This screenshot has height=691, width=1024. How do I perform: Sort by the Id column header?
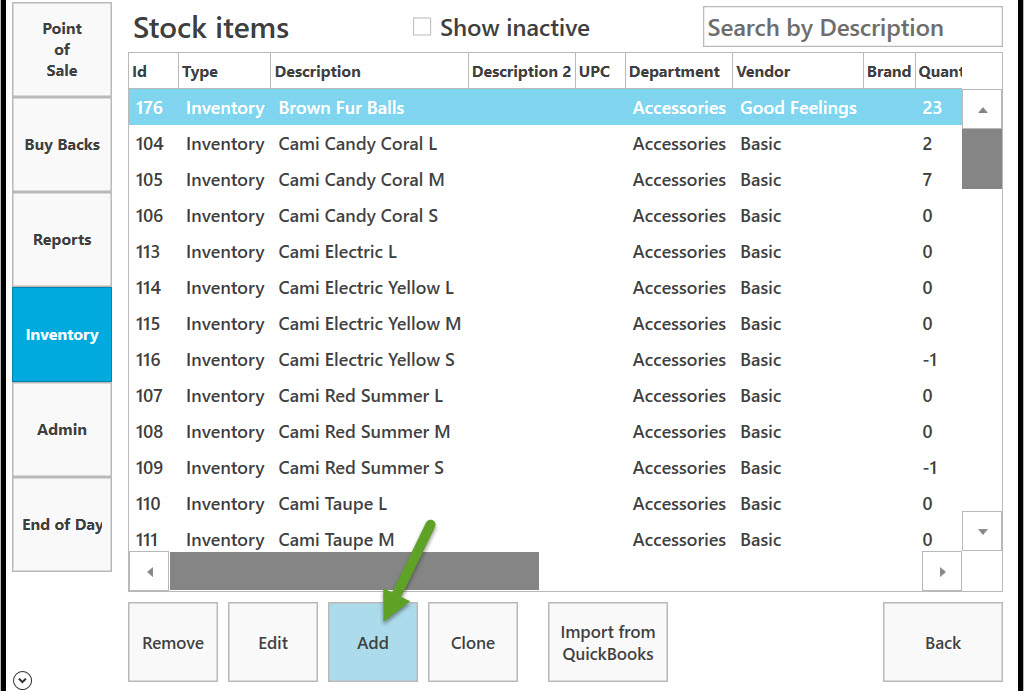tap(153, 71)
